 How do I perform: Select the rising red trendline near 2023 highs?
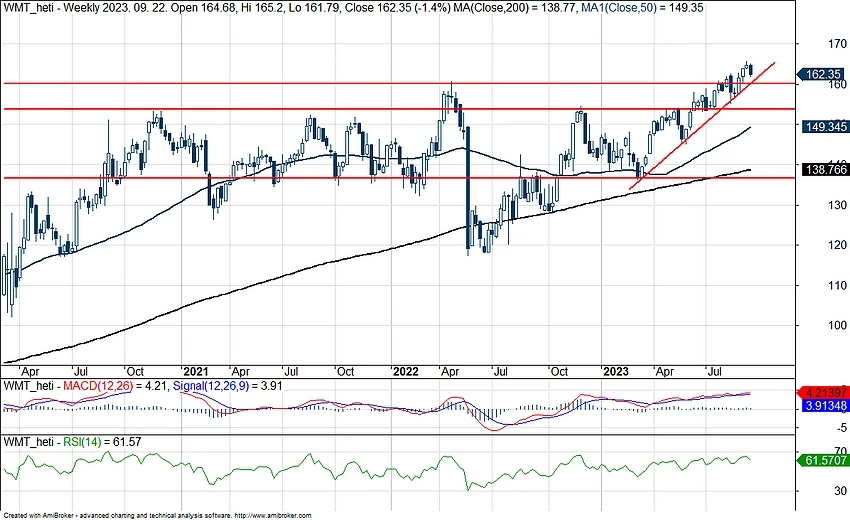coord(702,126)
